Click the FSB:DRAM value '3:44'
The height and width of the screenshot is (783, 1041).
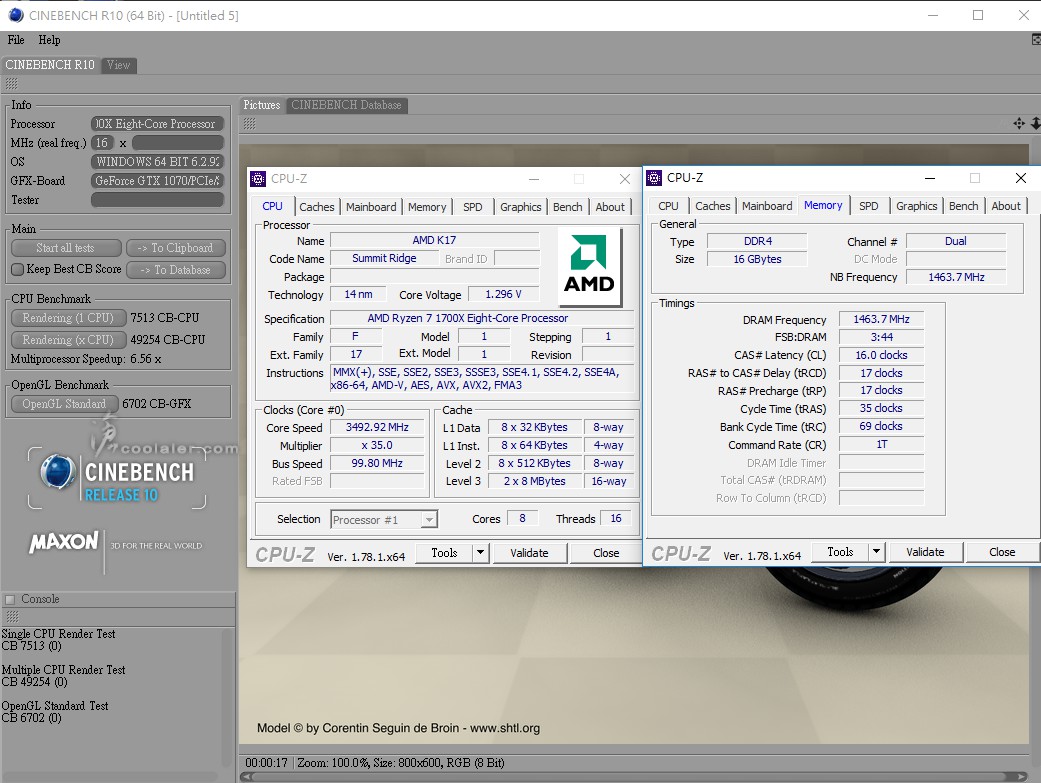pos(882,337)
